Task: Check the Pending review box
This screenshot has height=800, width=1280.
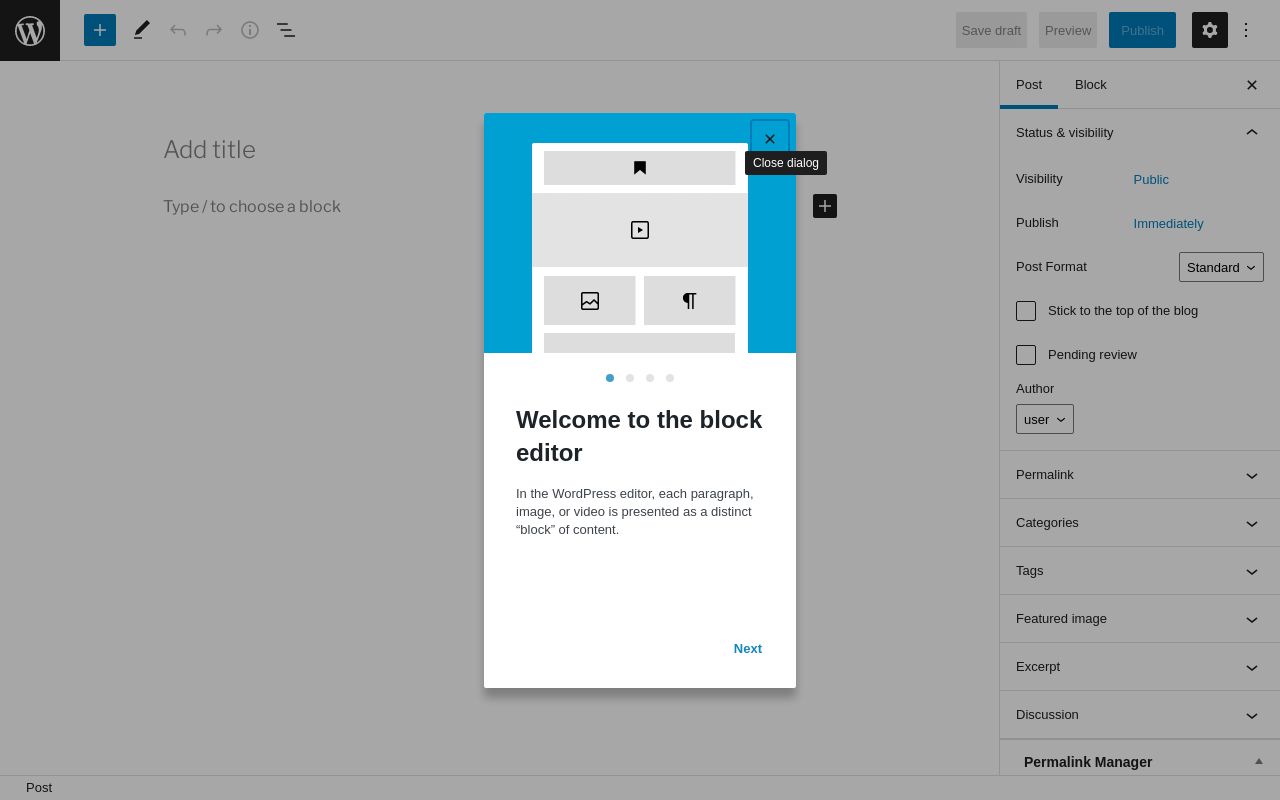Action: tap(1026, 355)
